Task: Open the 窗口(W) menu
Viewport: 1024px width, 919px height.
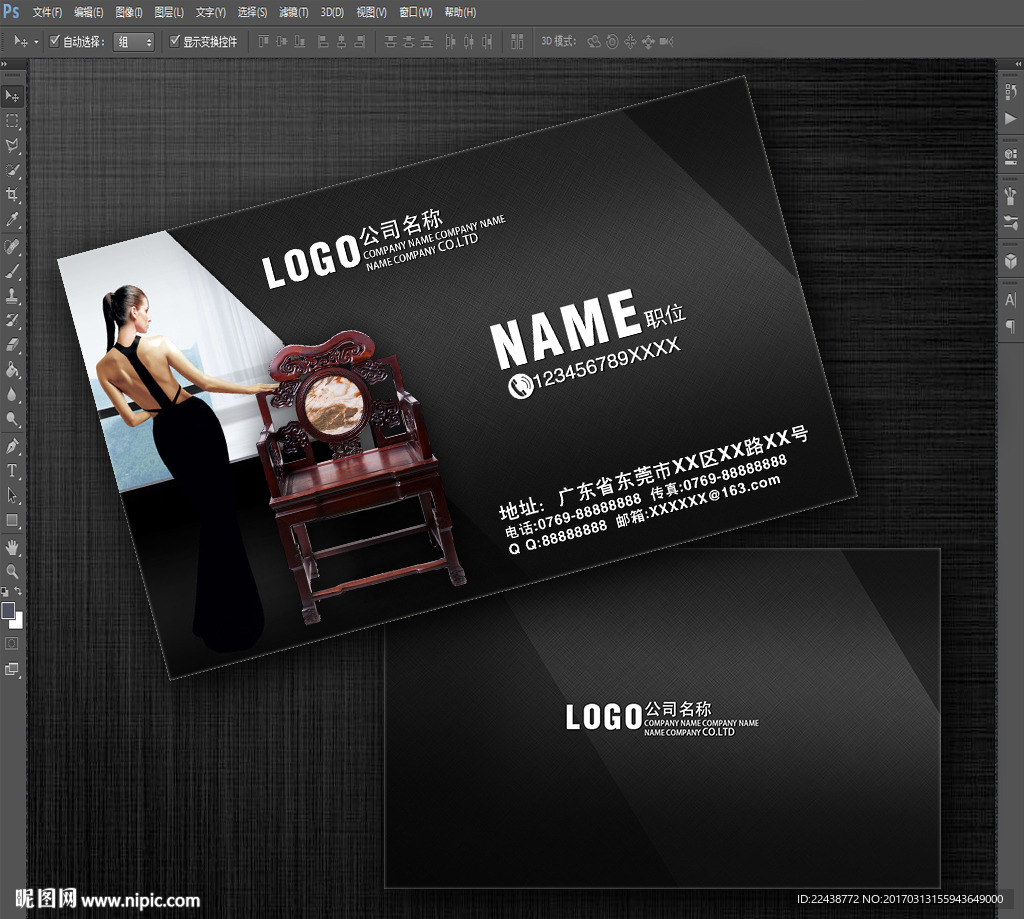Action: (416, 12)
